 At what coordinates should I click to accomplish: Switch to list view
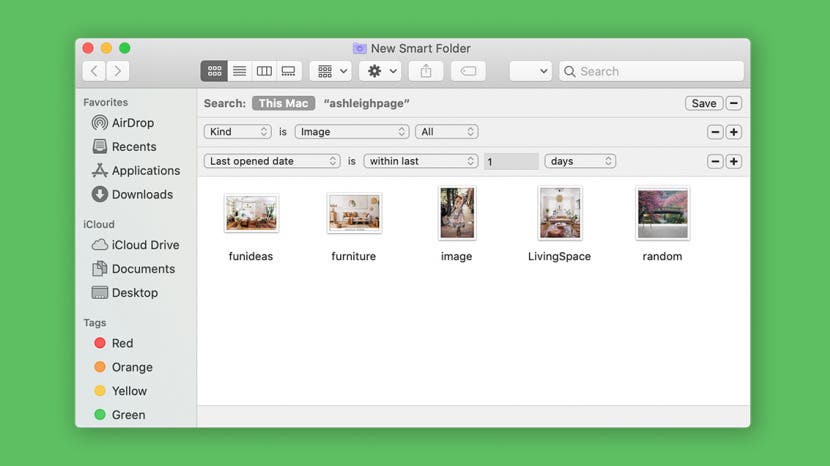coord(239,71)
